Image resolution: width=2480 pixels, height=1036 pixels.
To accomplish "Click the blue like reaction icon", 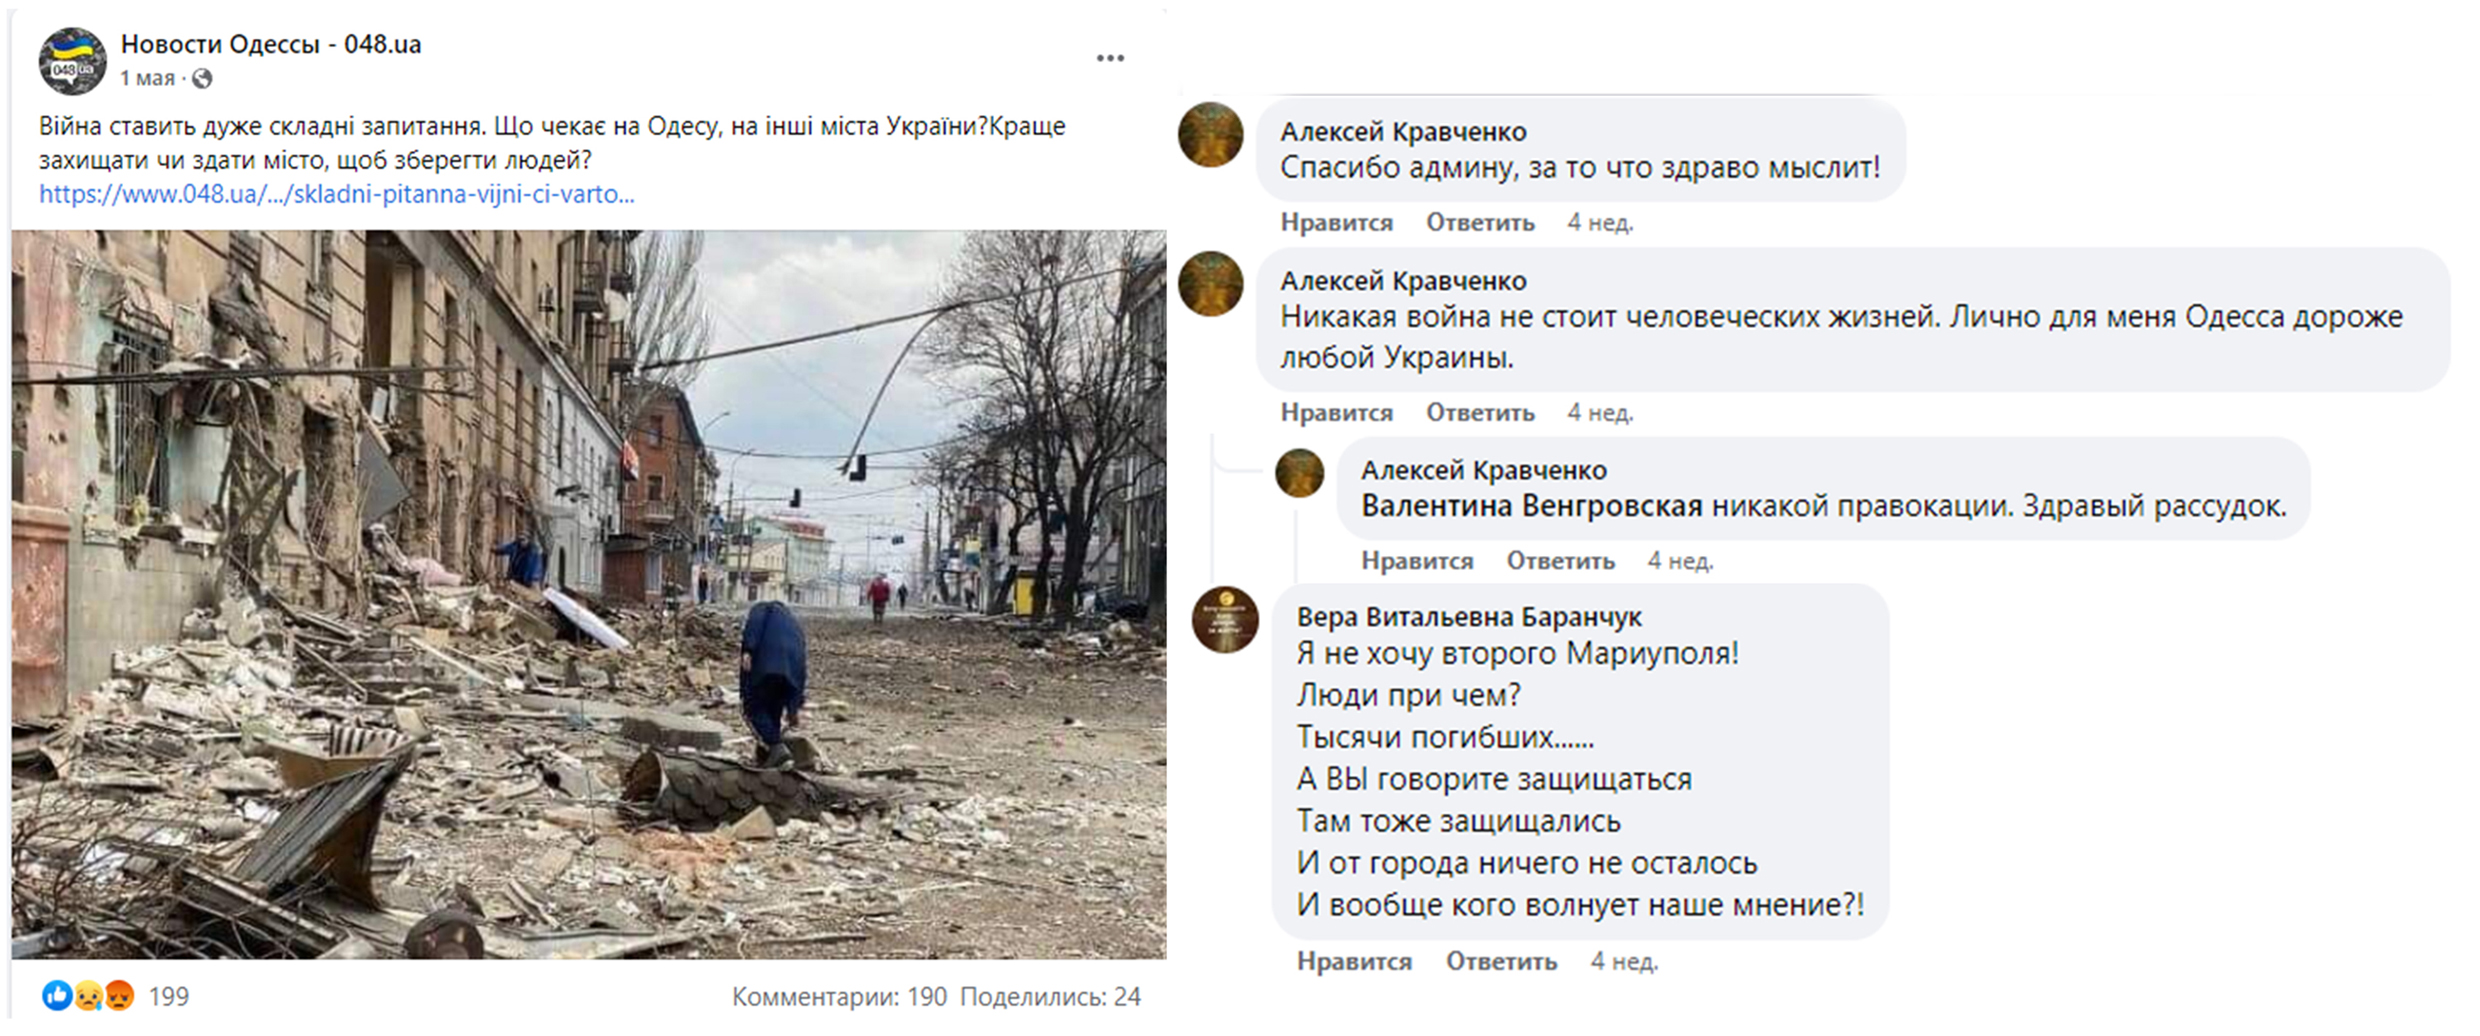I will click(x=56, y=995).
